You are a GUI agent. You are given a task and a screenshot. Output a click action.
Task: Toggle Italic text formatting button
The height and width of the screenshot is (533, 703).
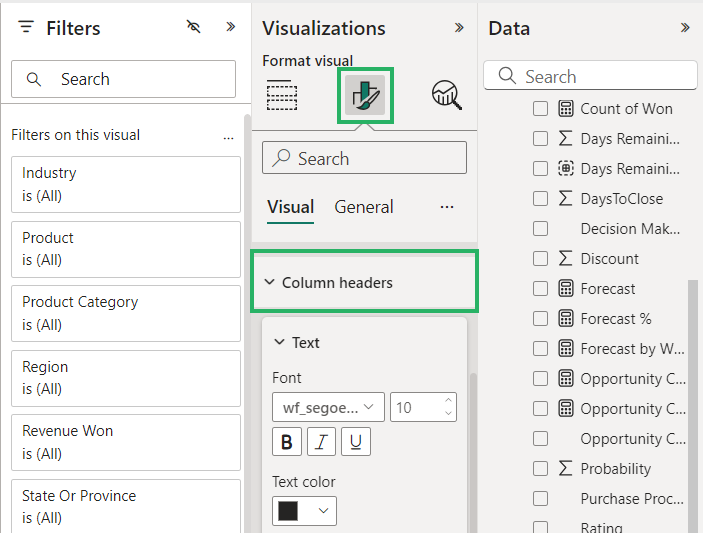321,441
